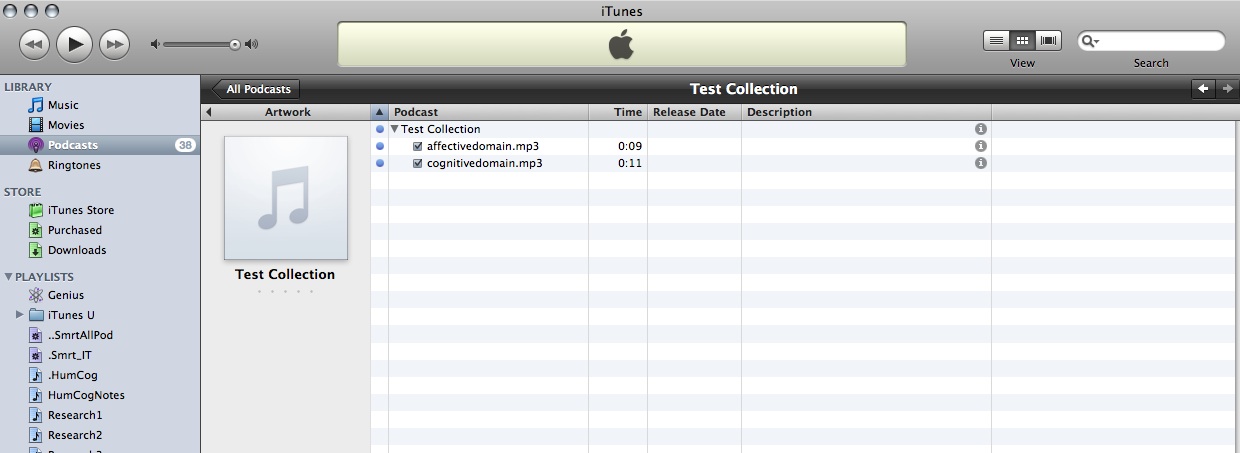Sort by Release Date column header
The image size is (1240, 453).
tap(695, 112)
